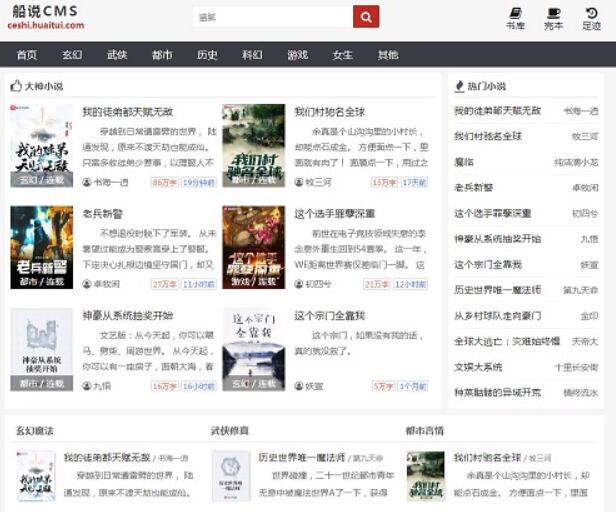This screenshot has width=616, height=512.
Task: Open the 游戏 category tab
Action: (x=297, y=55)
